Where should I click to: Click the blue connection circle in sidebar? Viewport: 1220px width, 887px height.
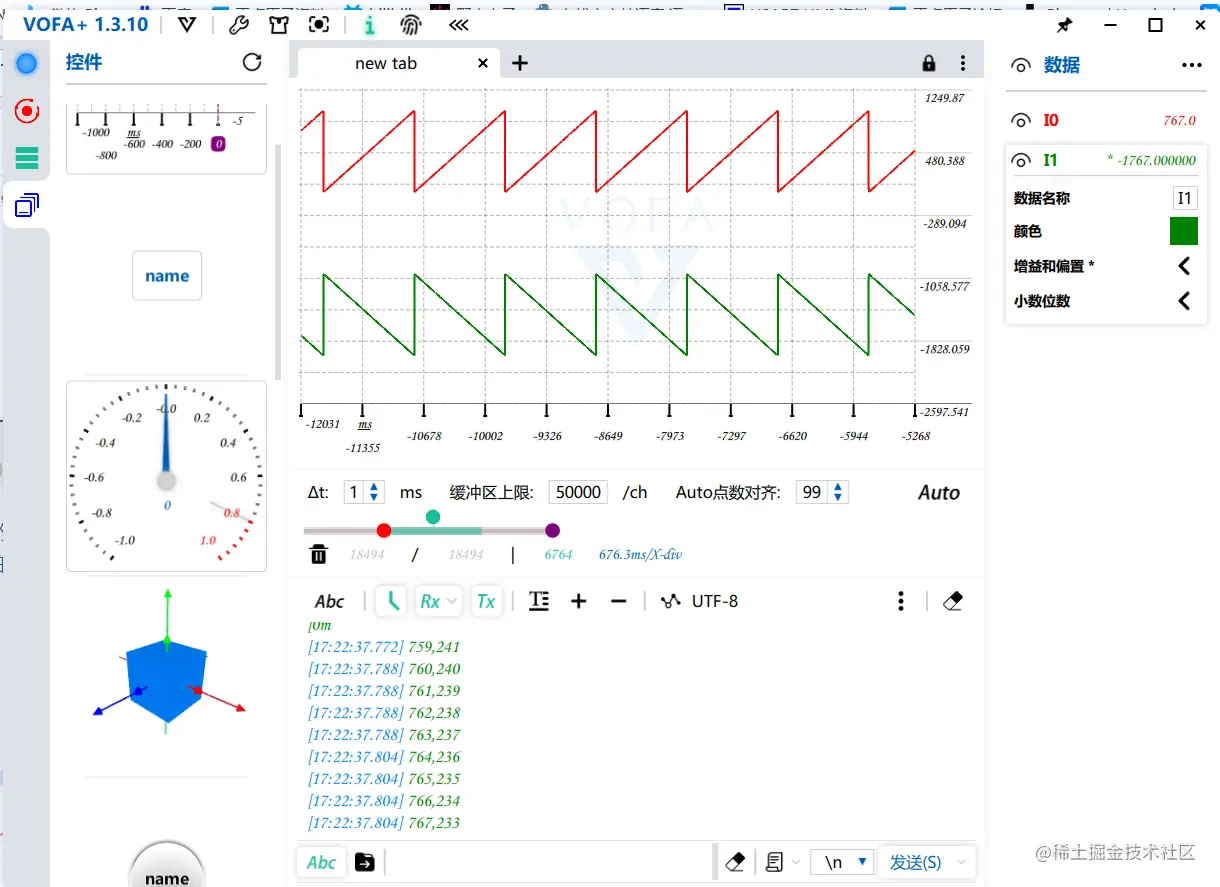pos(27,64)
